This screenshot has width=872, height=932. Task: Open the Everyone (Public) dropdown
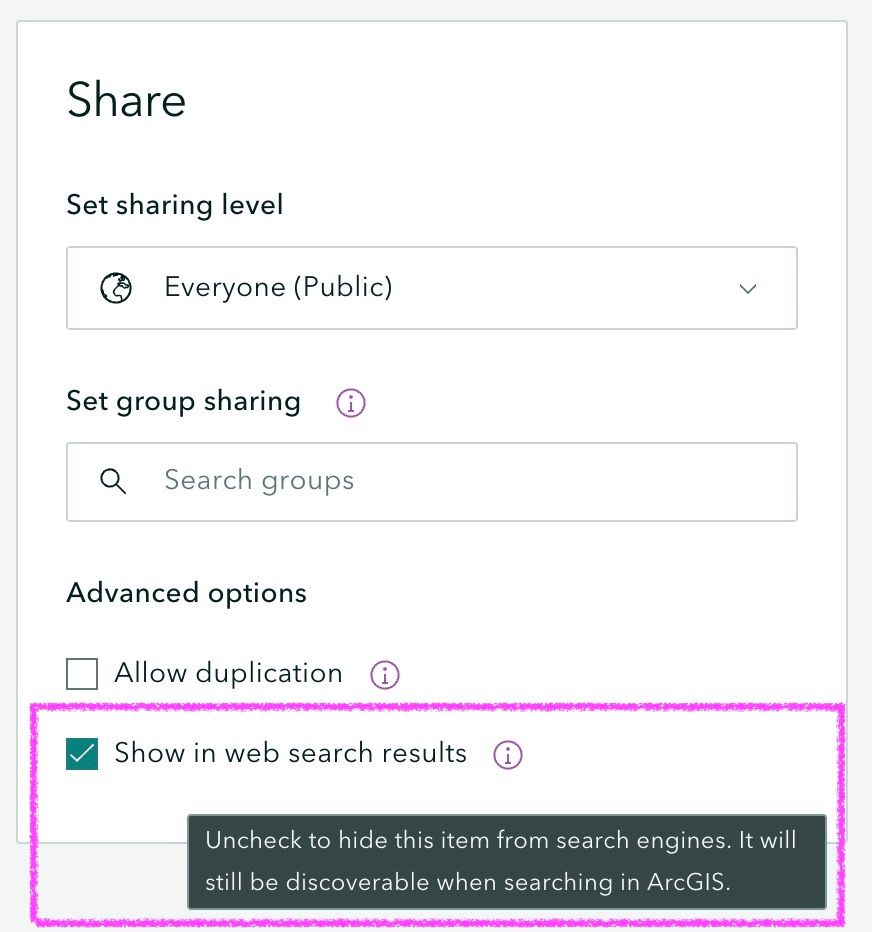(x=431, y=288)
